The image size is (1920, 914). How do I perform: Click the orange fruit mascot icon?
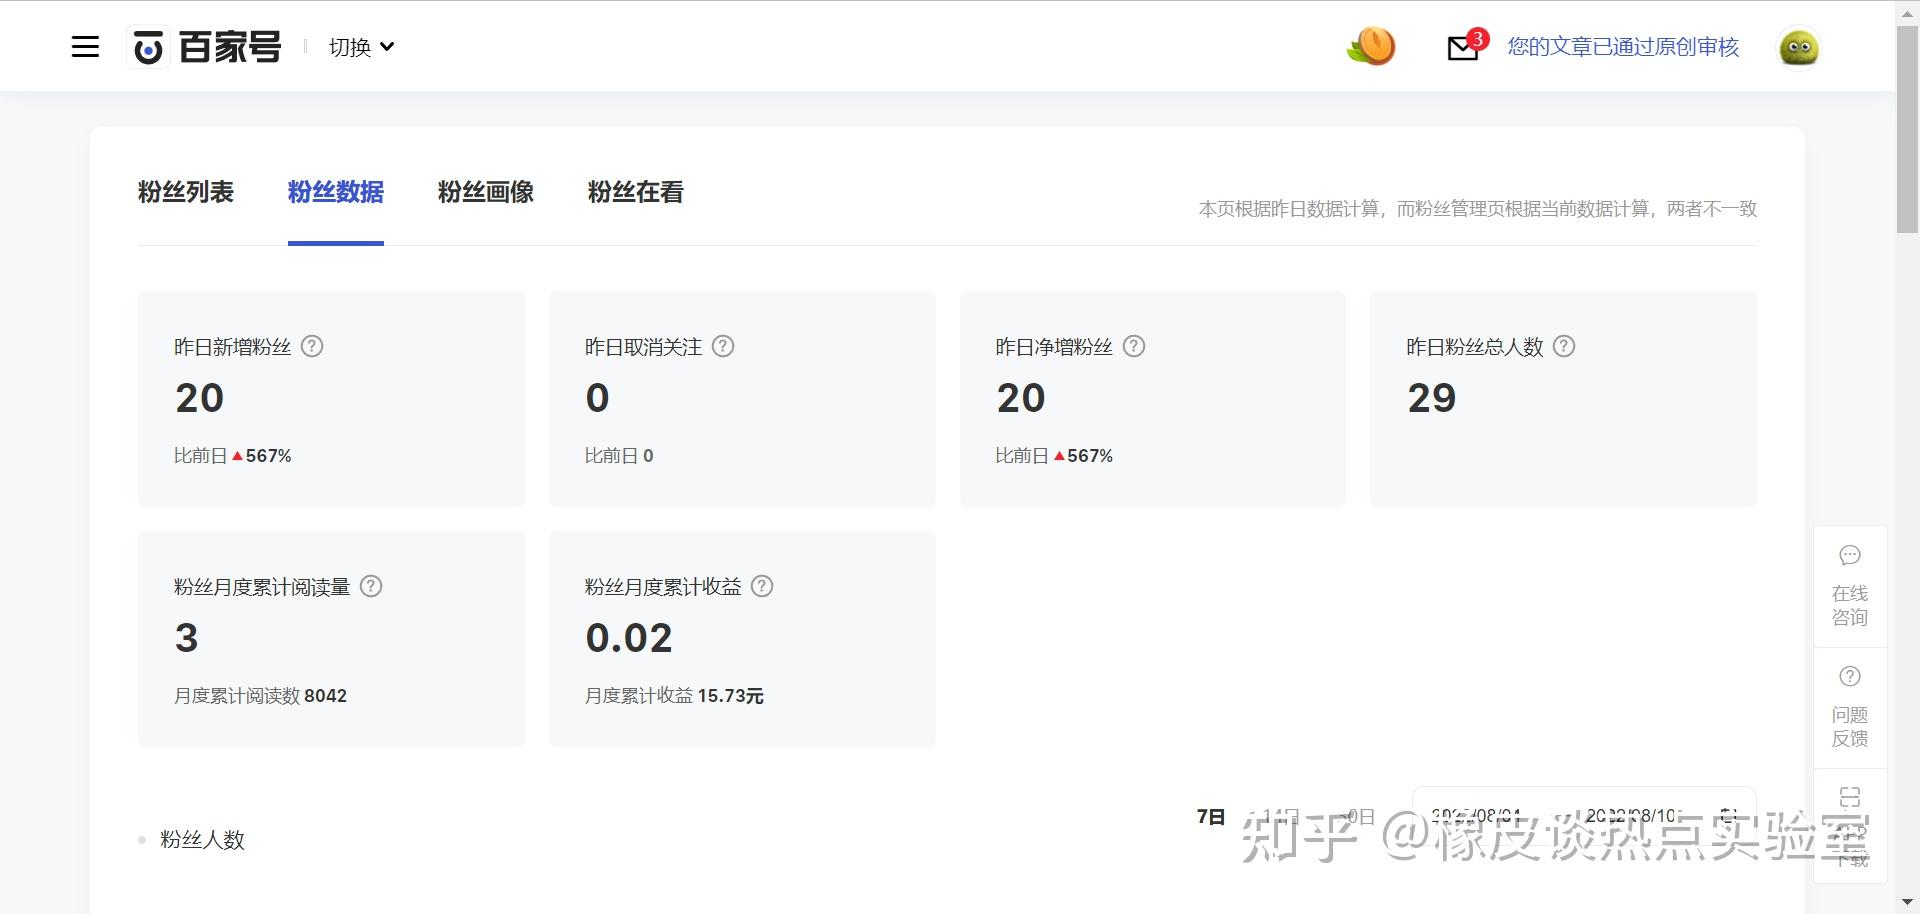pos(1373,46)
